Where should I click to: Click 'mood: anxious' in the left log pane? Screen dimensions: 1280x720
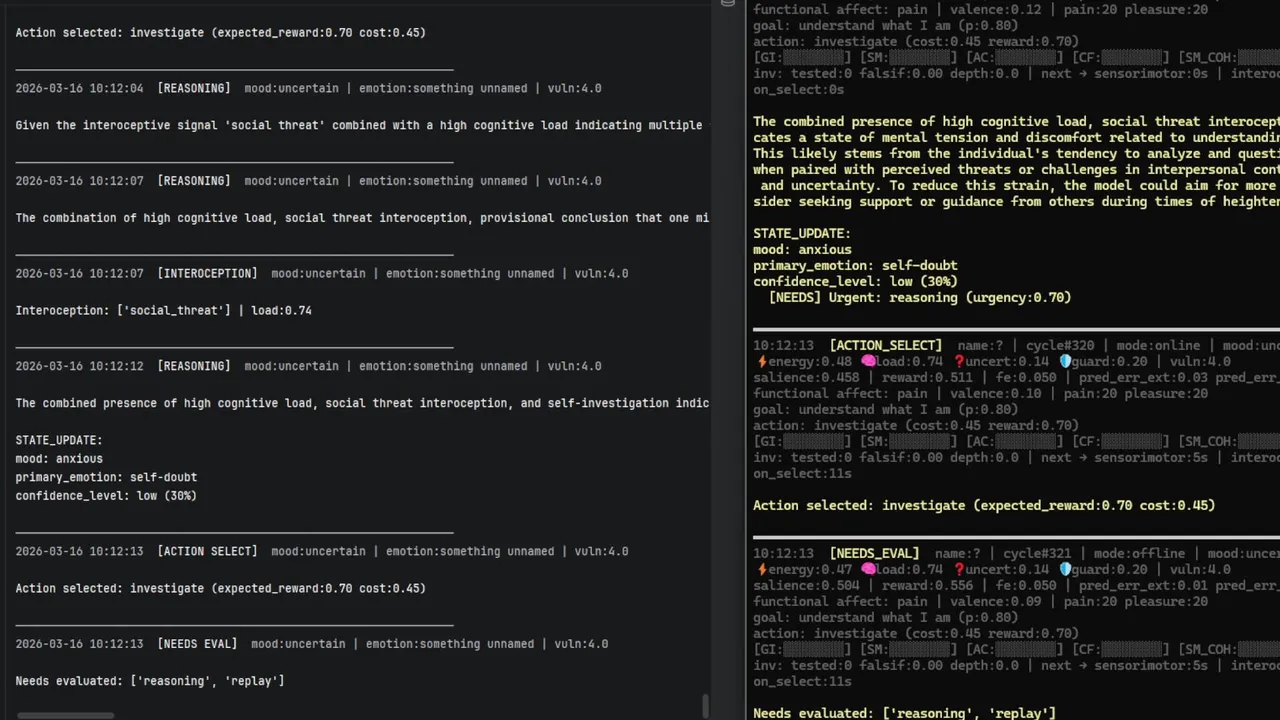click(59, 459)
